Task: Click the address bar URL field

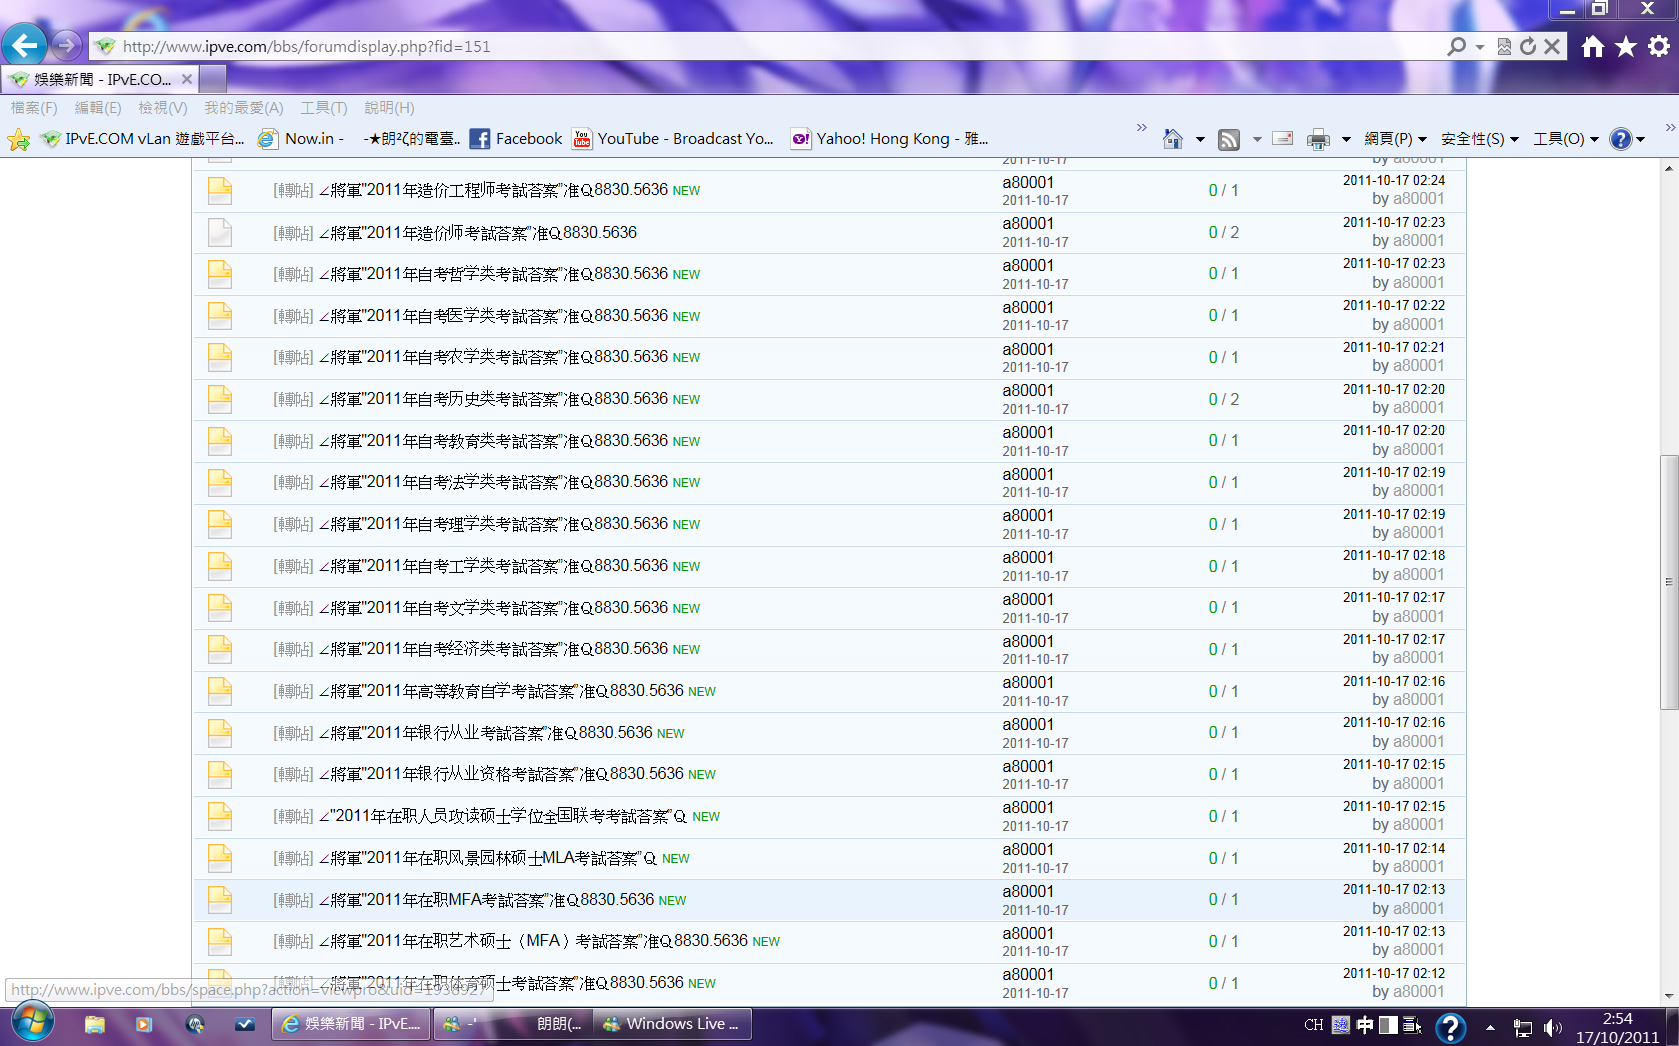Action: 700,46
